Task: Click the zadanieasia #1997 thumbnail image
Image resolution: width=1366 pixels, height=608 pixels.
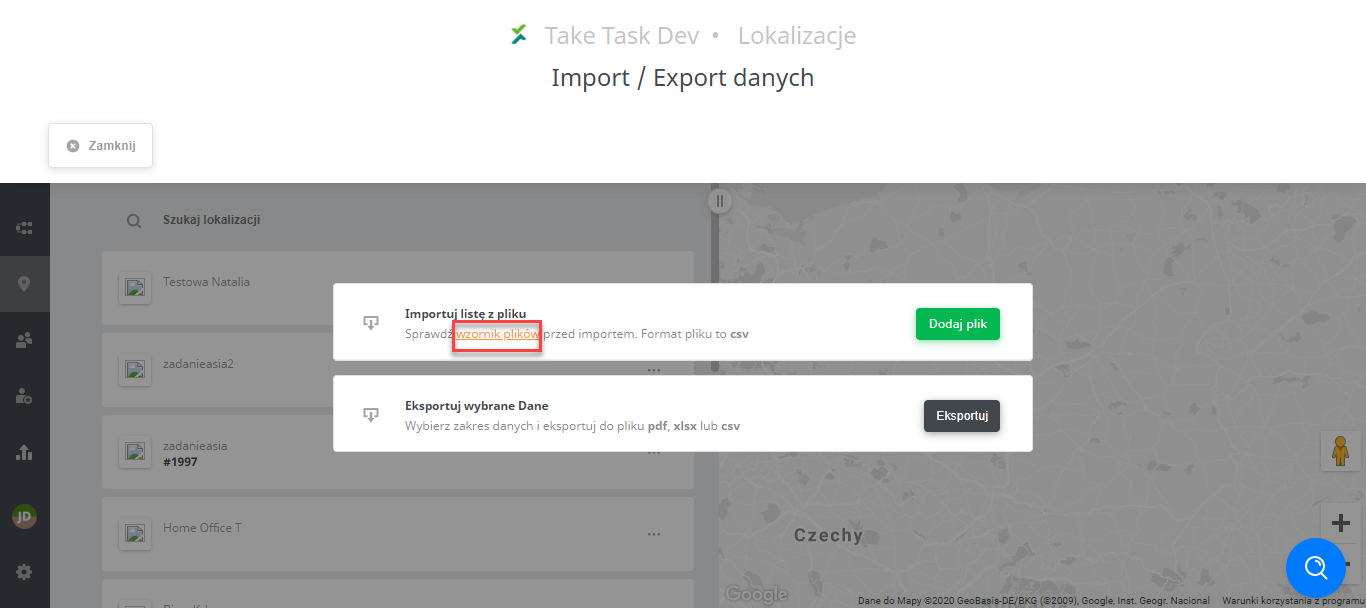Action: pyautogui.click(x=135, y=452)
